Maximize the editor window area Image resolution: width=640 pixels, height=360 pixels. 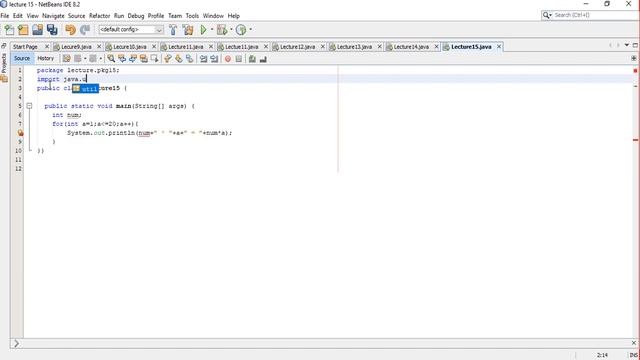pos(635,45)
